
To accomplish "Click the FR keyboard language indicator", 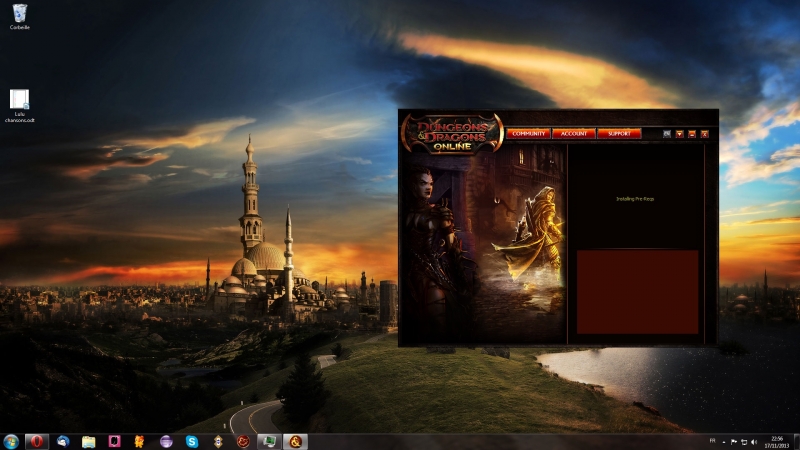I will click(712, 441).
